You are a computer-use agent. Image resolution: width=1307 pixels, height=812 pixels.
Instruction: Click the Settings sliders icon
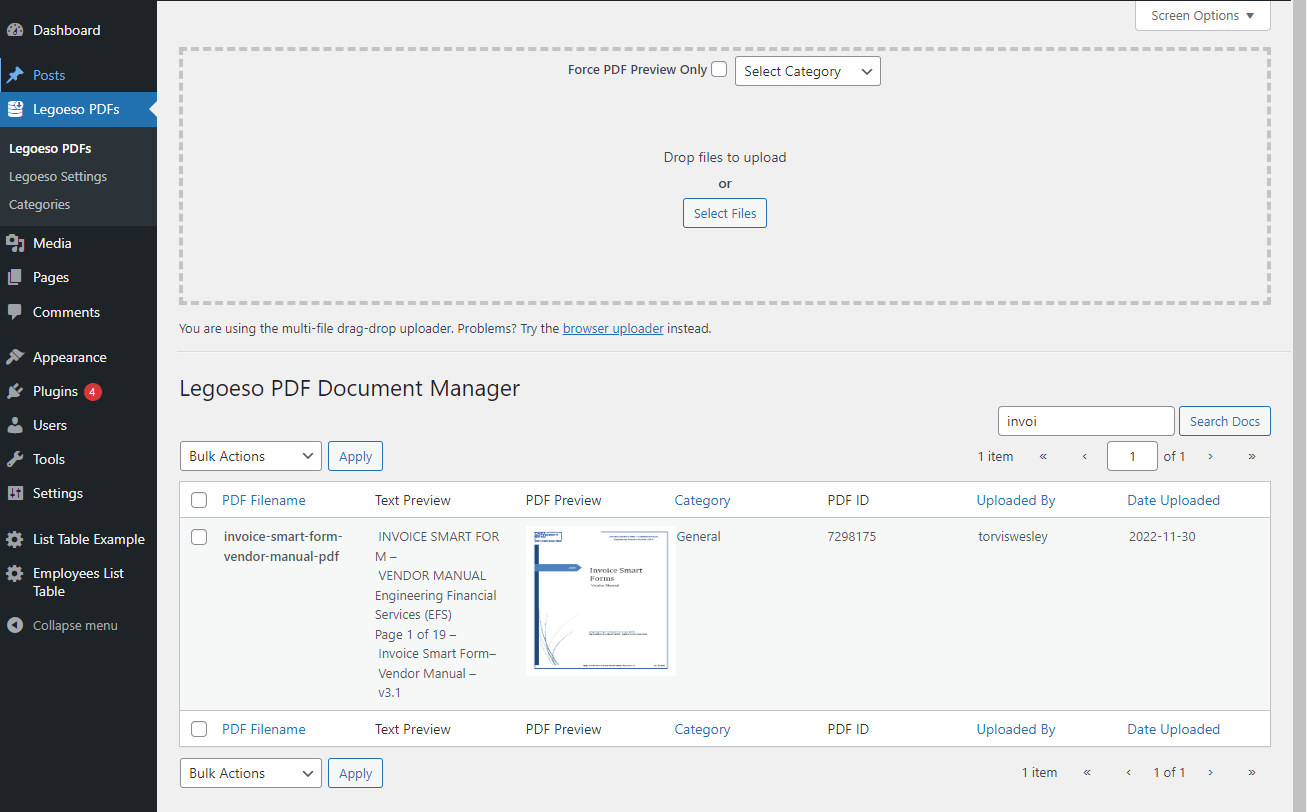[15, 493]
